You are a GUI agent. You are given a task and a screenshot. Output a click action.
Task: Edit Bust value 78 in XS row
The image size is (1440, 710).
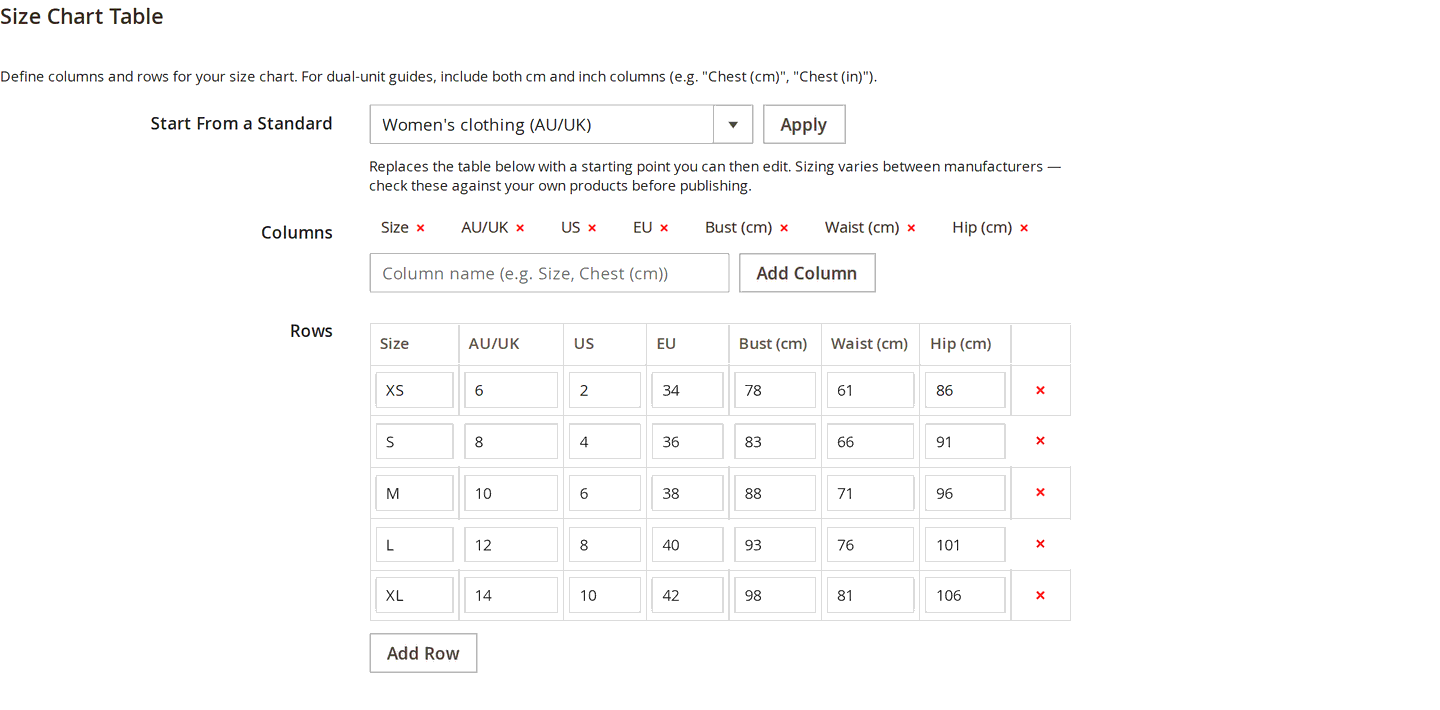775,390
